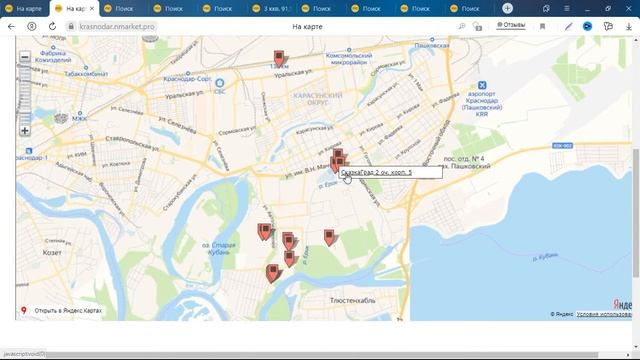Open the СказкаГрад 2 оч. корп. 5 tooltip link
Screen dimensions: 640x360
point(376,172)
